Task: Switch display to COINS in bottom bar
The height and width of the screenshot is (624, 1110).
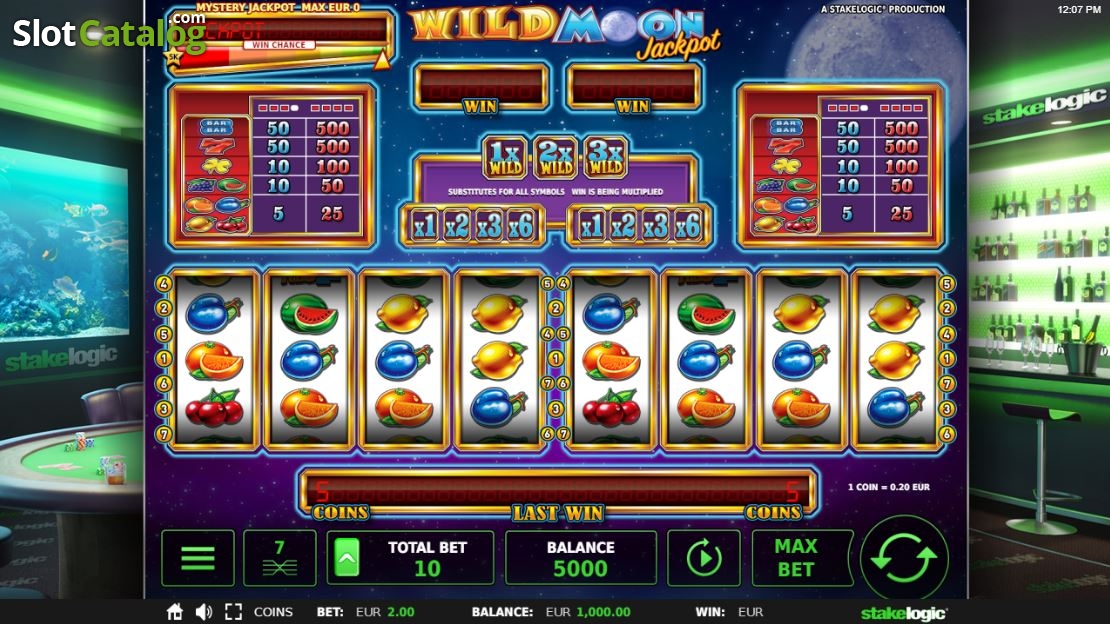Action: point(273,612)
